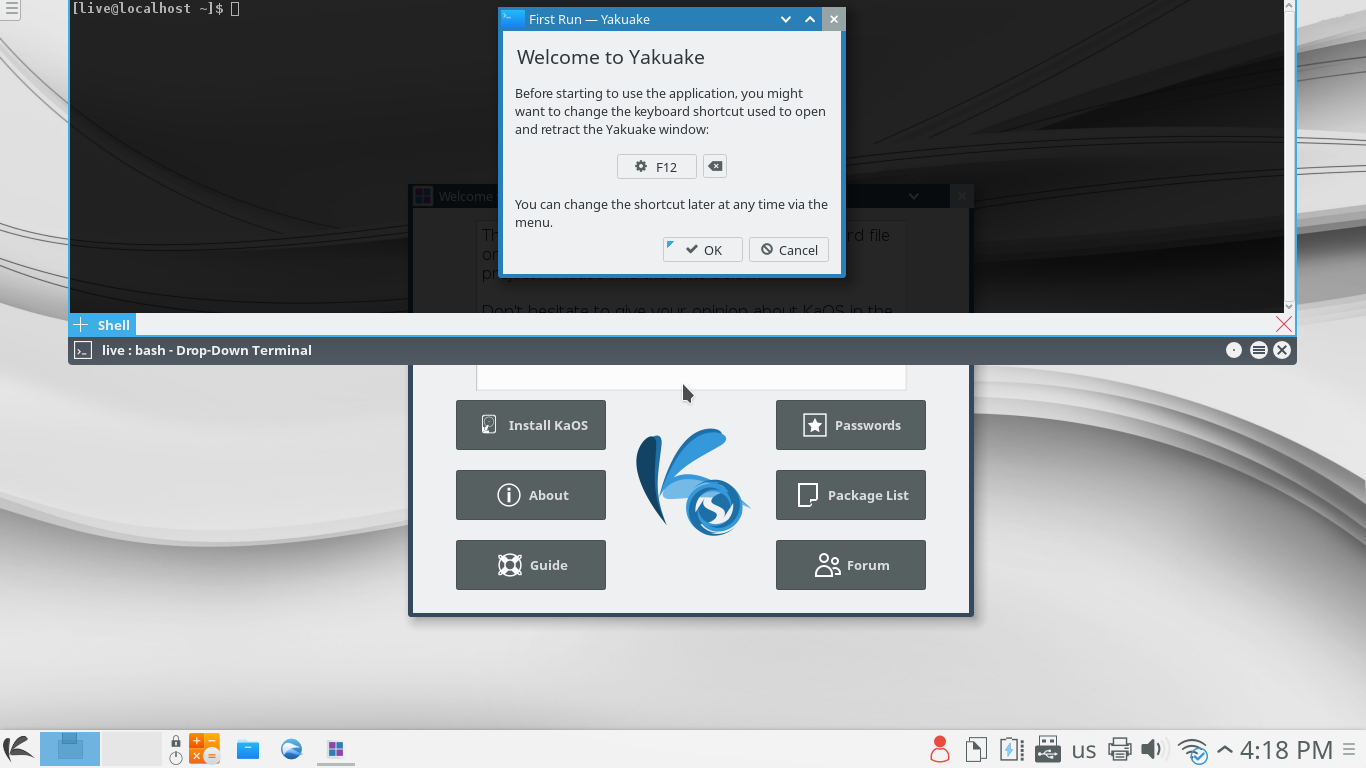Keep the First Run dialog below others
Viewport: 1366px width, 768px height.
pos(786,19)
